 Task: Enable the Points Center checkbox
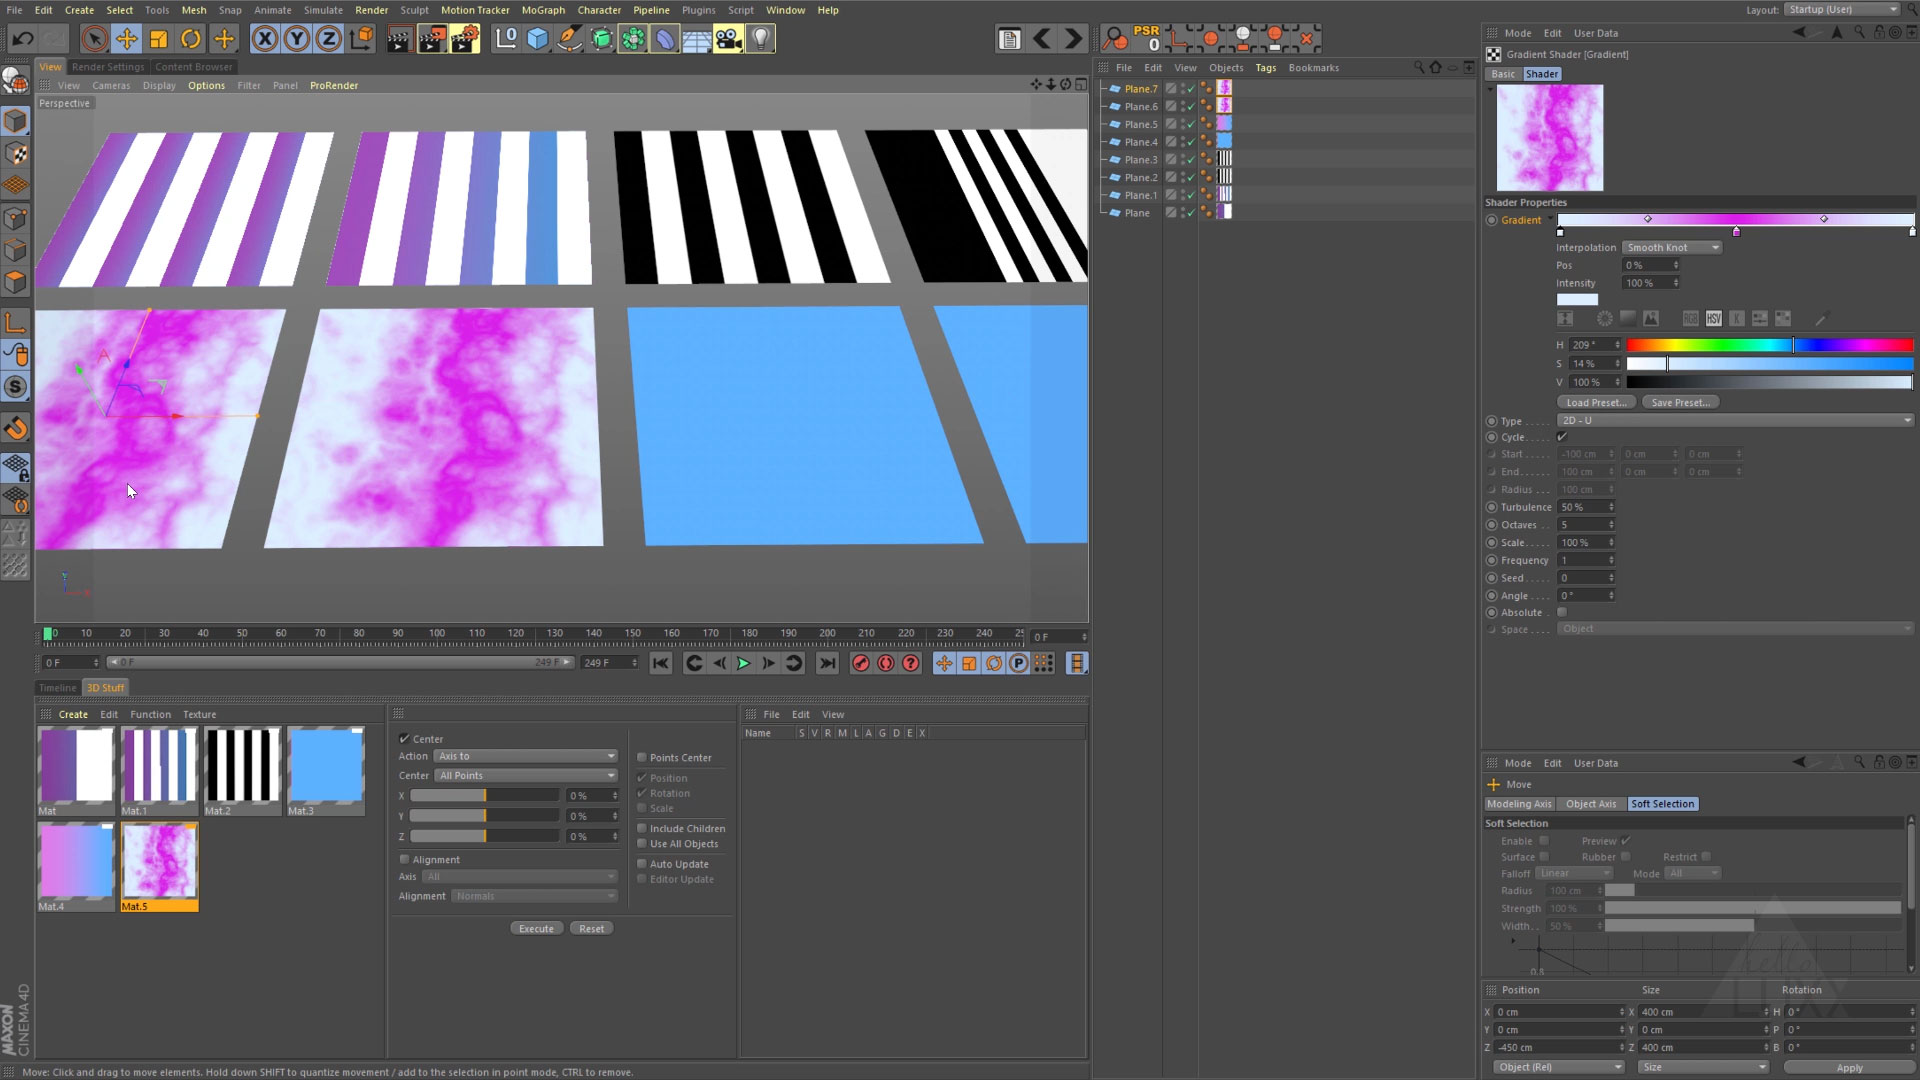click(642, 757)
